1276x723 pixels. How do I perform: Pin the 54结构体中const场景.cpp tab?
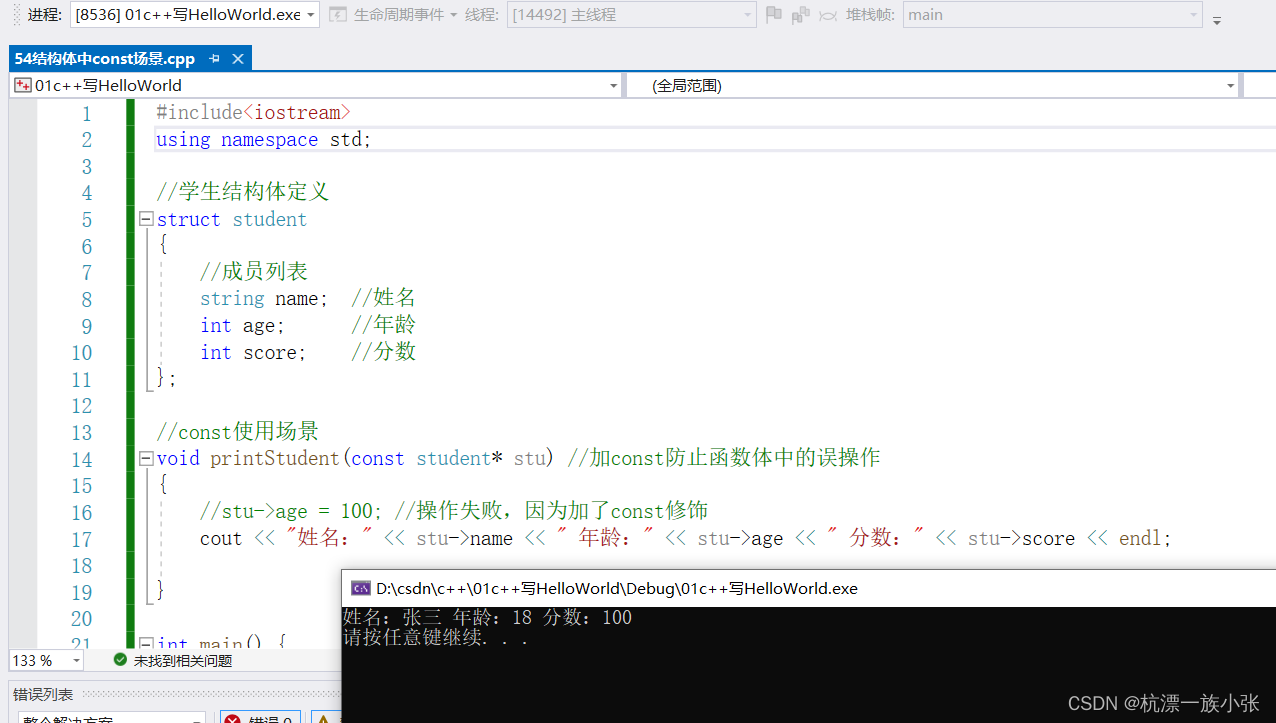214,59
